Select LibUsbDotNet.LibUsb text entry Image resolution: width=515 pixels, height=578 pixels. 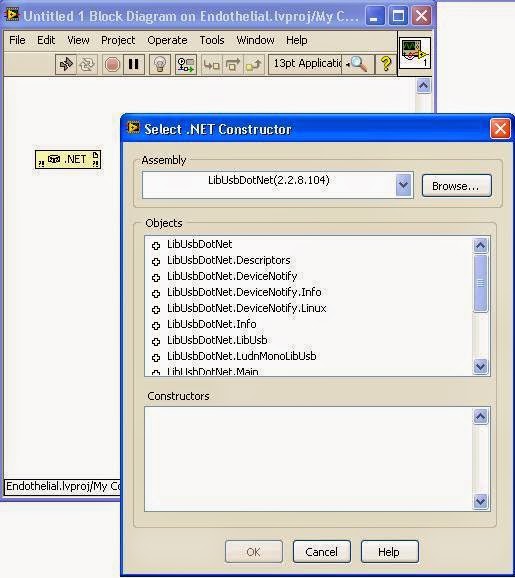tap(217, 340)
